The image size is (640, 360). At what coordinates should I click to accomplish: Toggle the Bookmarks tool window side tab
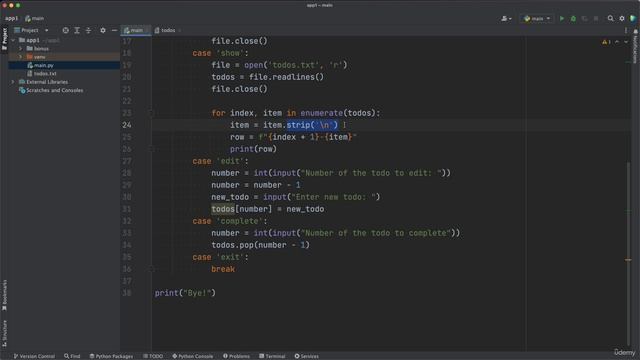4,296
